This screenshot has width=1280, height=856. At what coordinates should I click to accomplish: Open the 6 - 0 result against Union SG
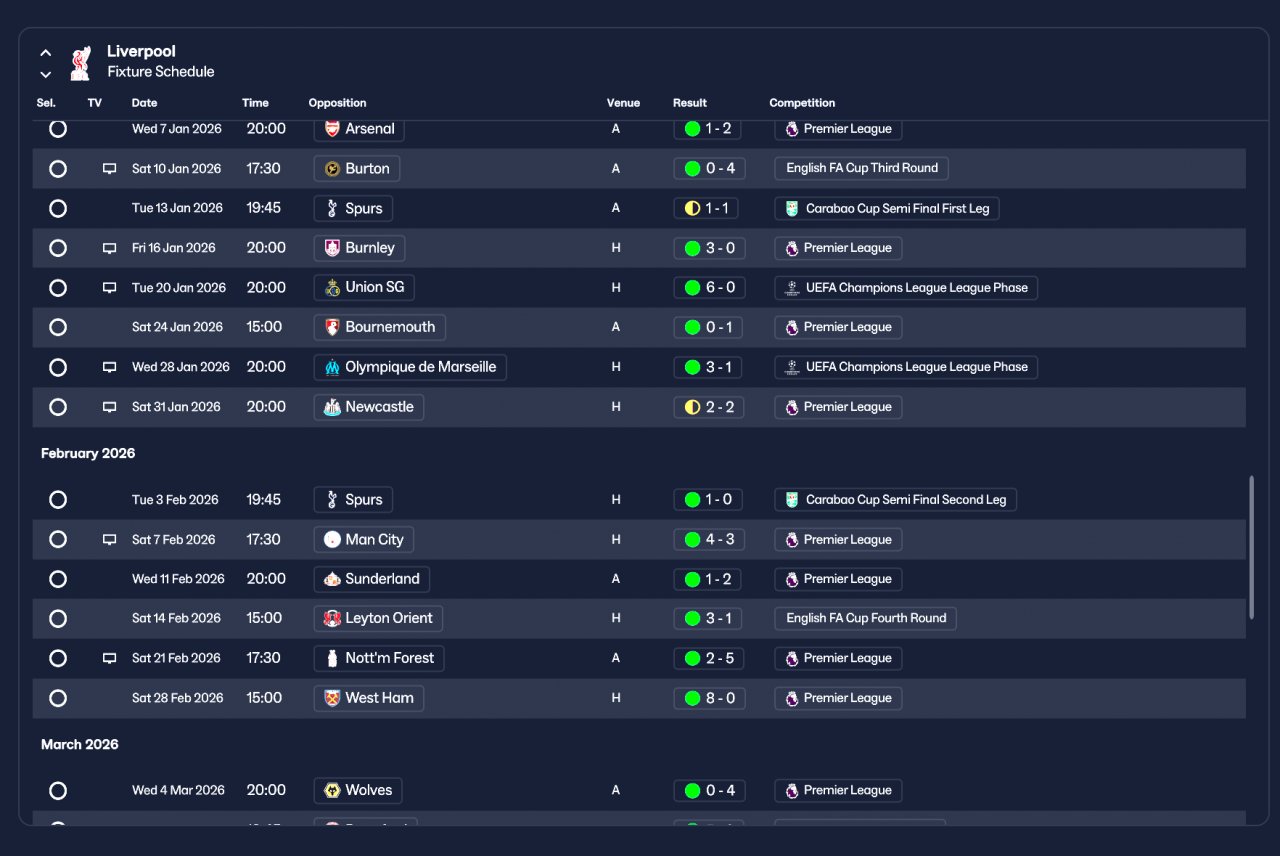(x=709, y=288)
